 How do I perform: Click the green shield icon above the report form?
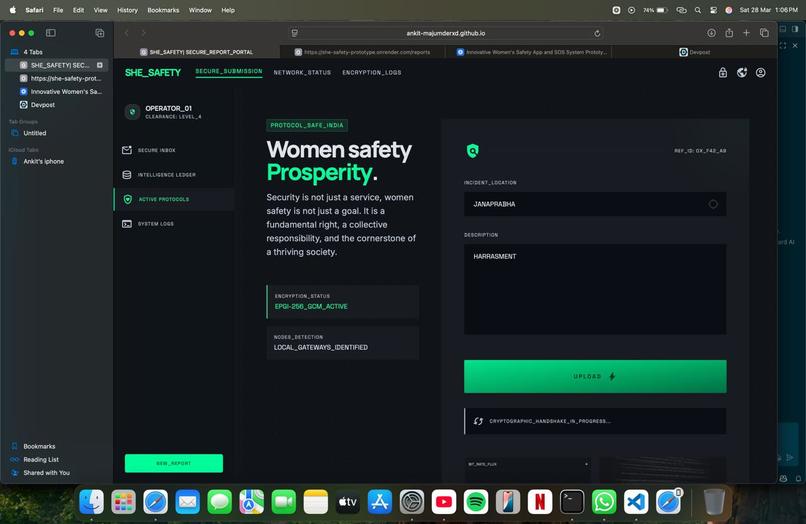(472, 151)
